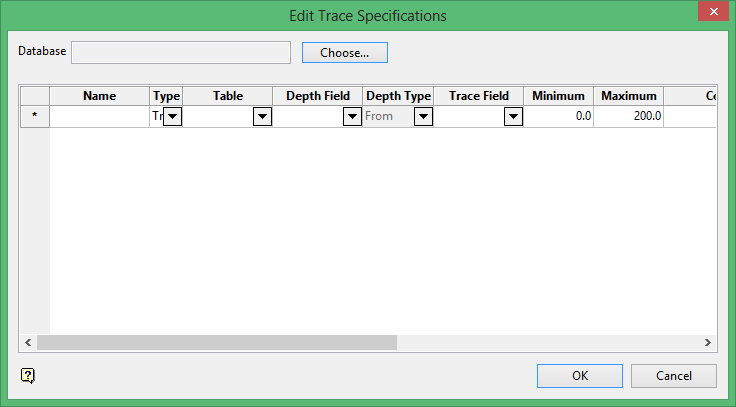Click the left arrow of horizontal scrollbar

coord(28,342)
